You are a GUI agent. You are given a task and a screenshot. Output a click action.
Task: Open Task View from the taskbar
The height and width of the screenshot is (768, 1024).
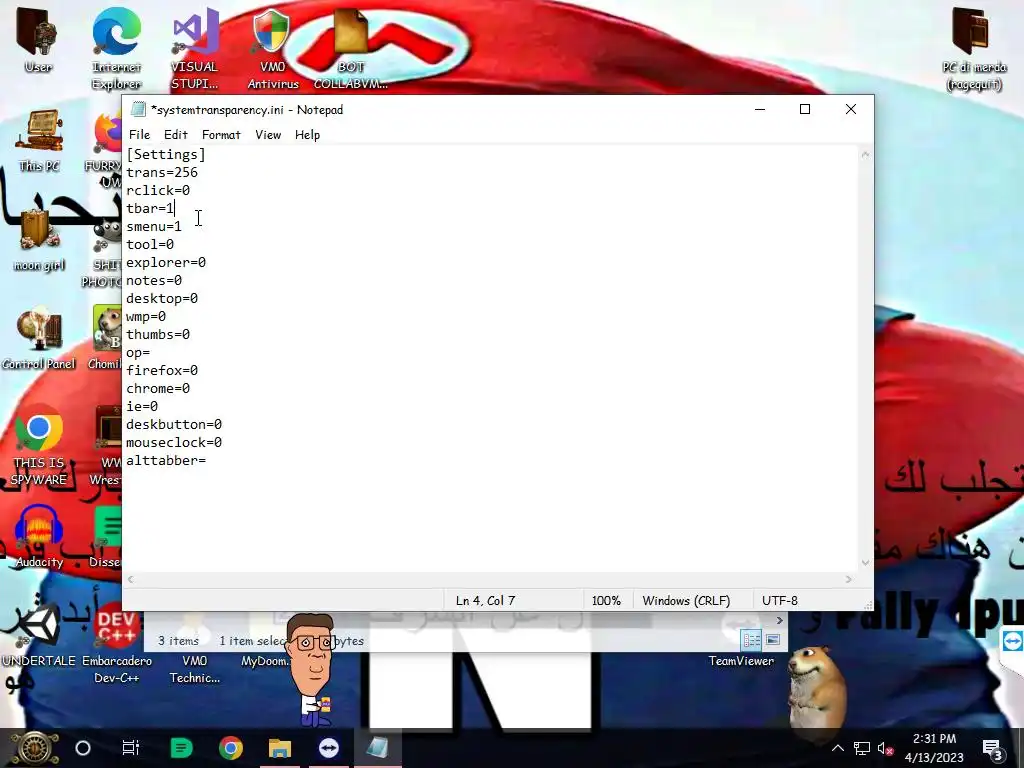click(x=131, y=748)
